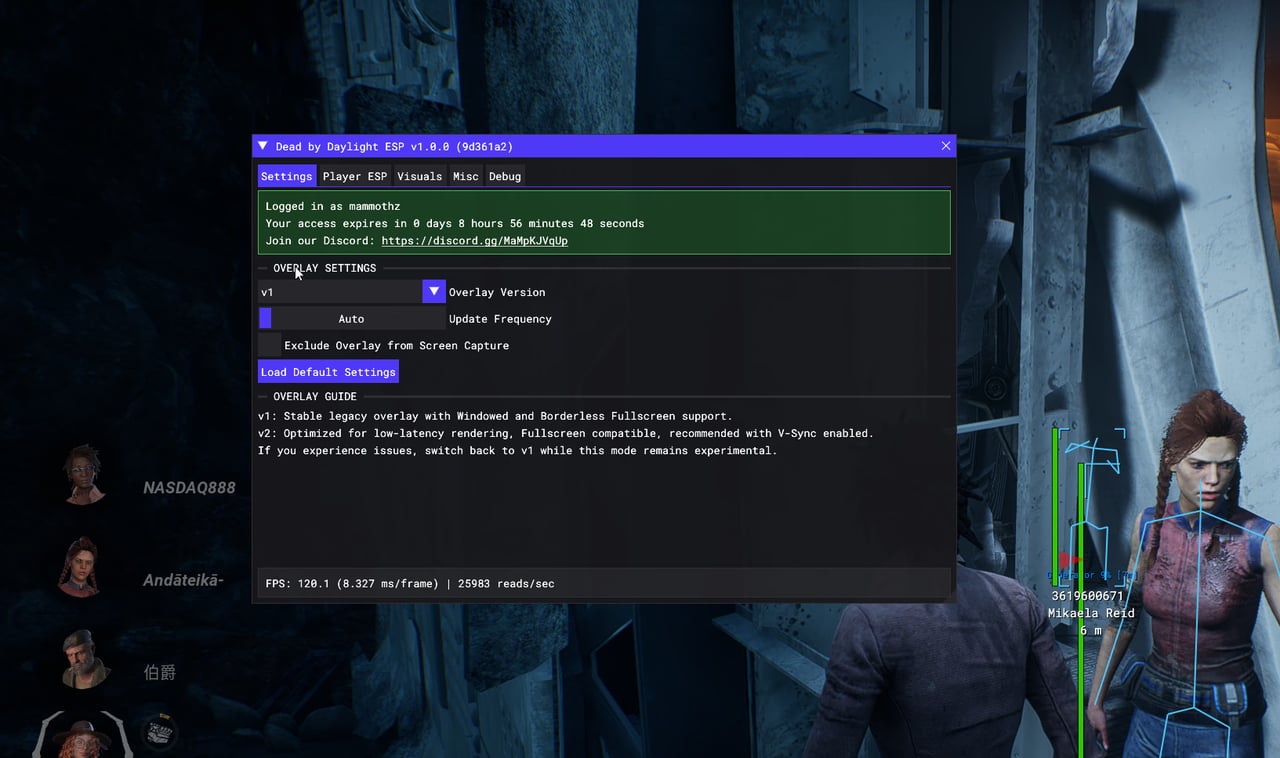
Task: Click the 伯爵 player name
Action: coord(160,672)
